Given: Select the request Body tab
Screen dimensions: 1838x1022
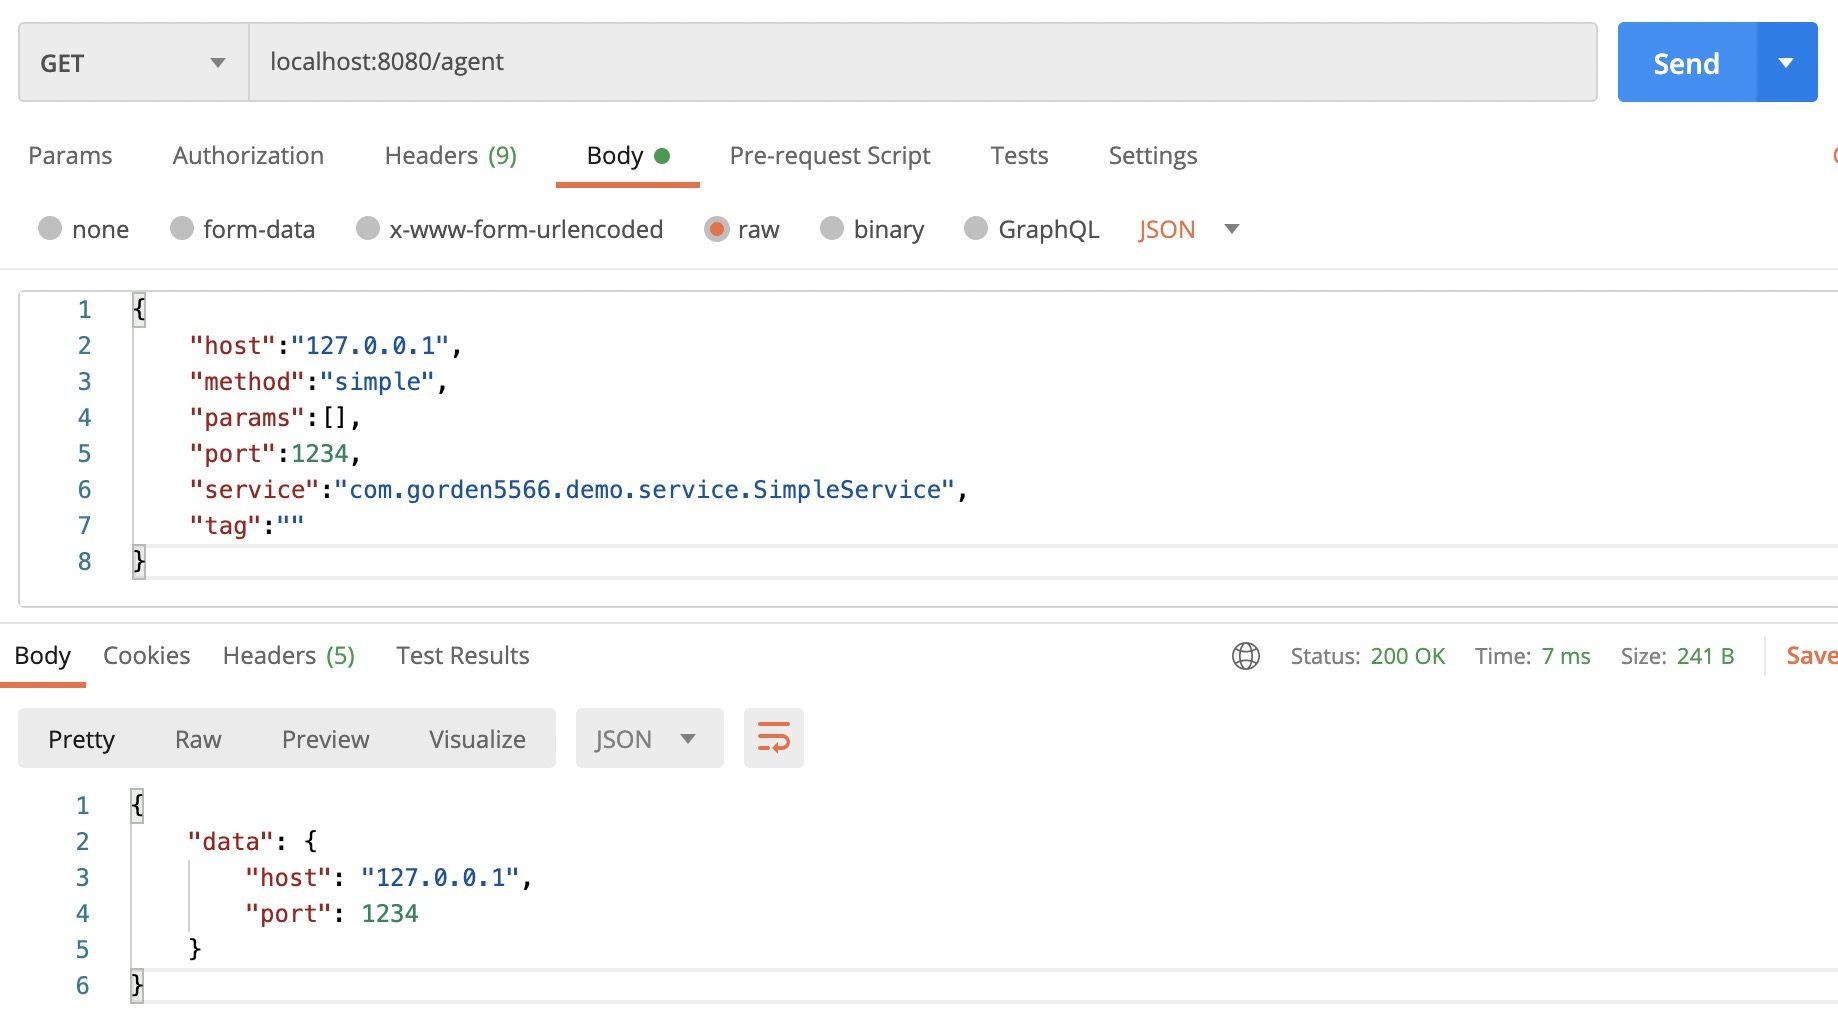Looking at the screenshot, I should (x=627, y=155).
